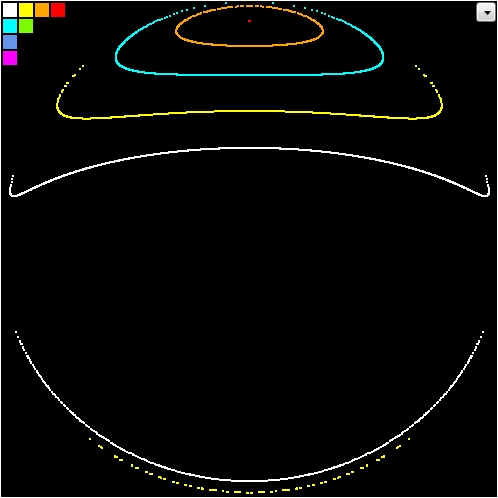Click the solid cyan closed orbit curve

pyautogui.click(x=249, y=75)
